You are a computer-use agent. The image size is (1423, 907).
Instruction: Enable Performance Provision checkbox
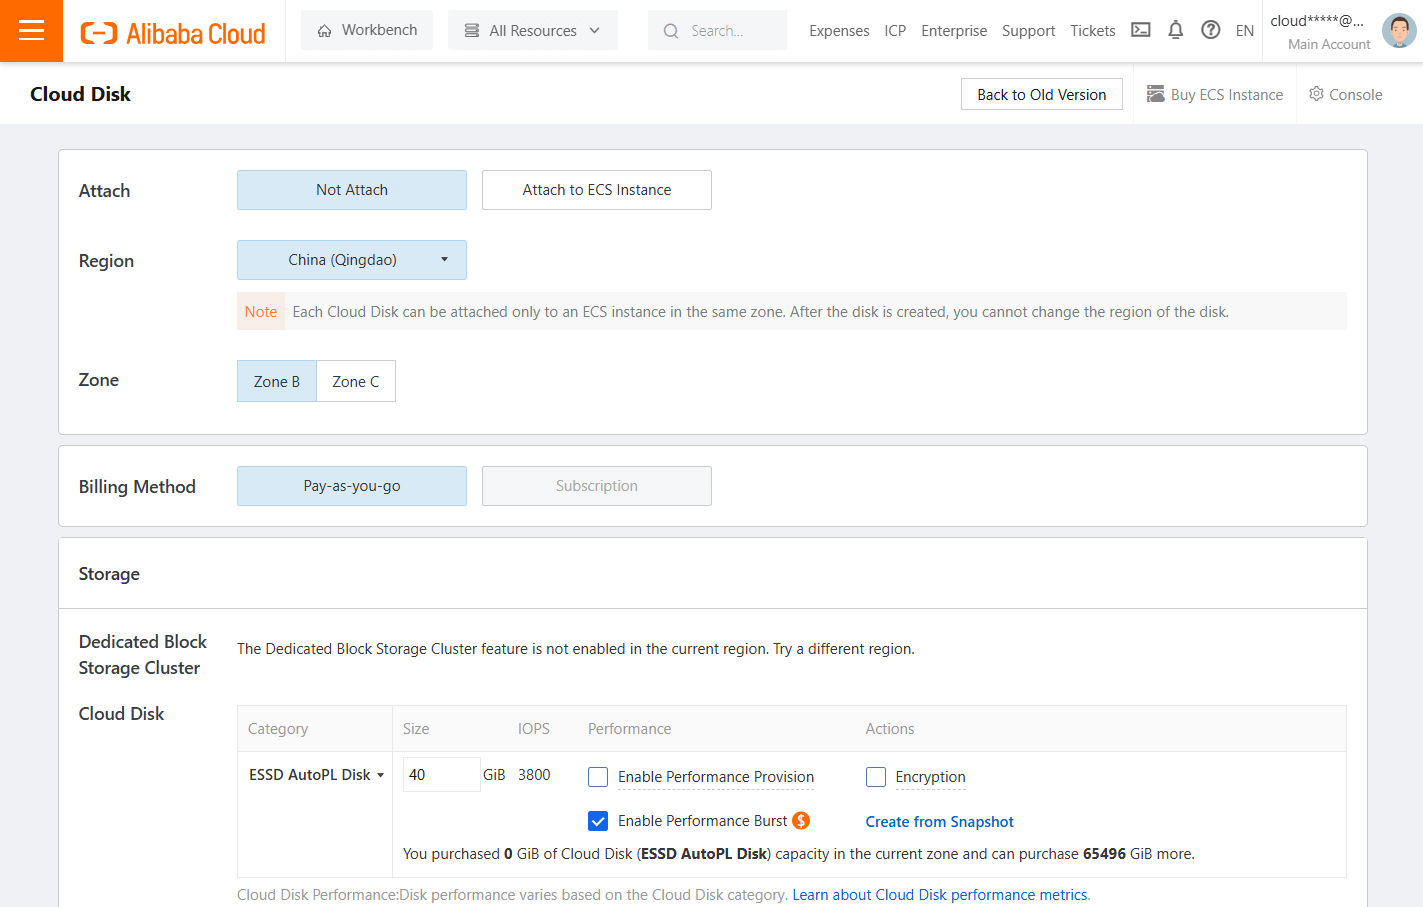598,777
